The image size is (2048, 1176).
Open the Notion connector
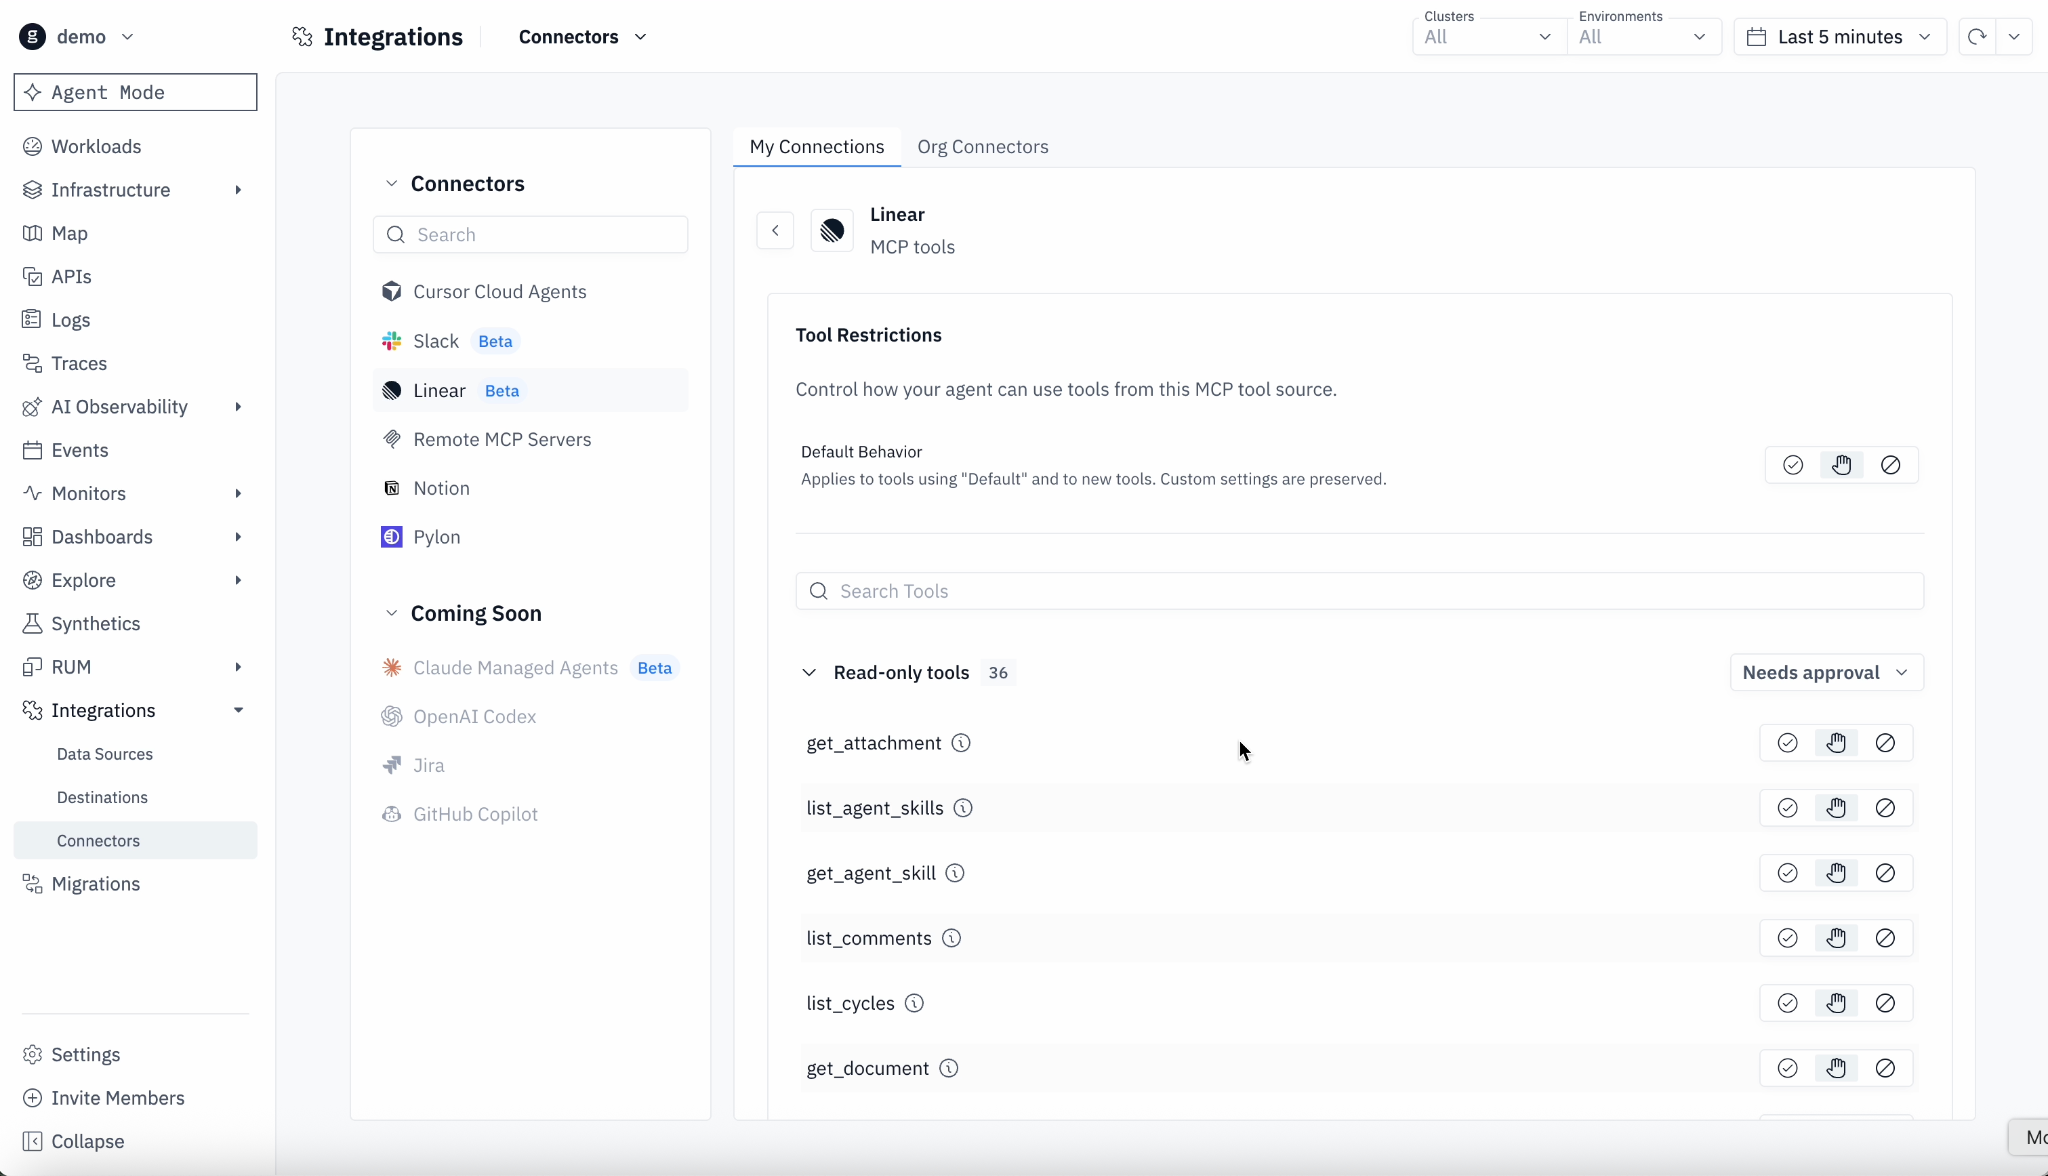(530, 488)
